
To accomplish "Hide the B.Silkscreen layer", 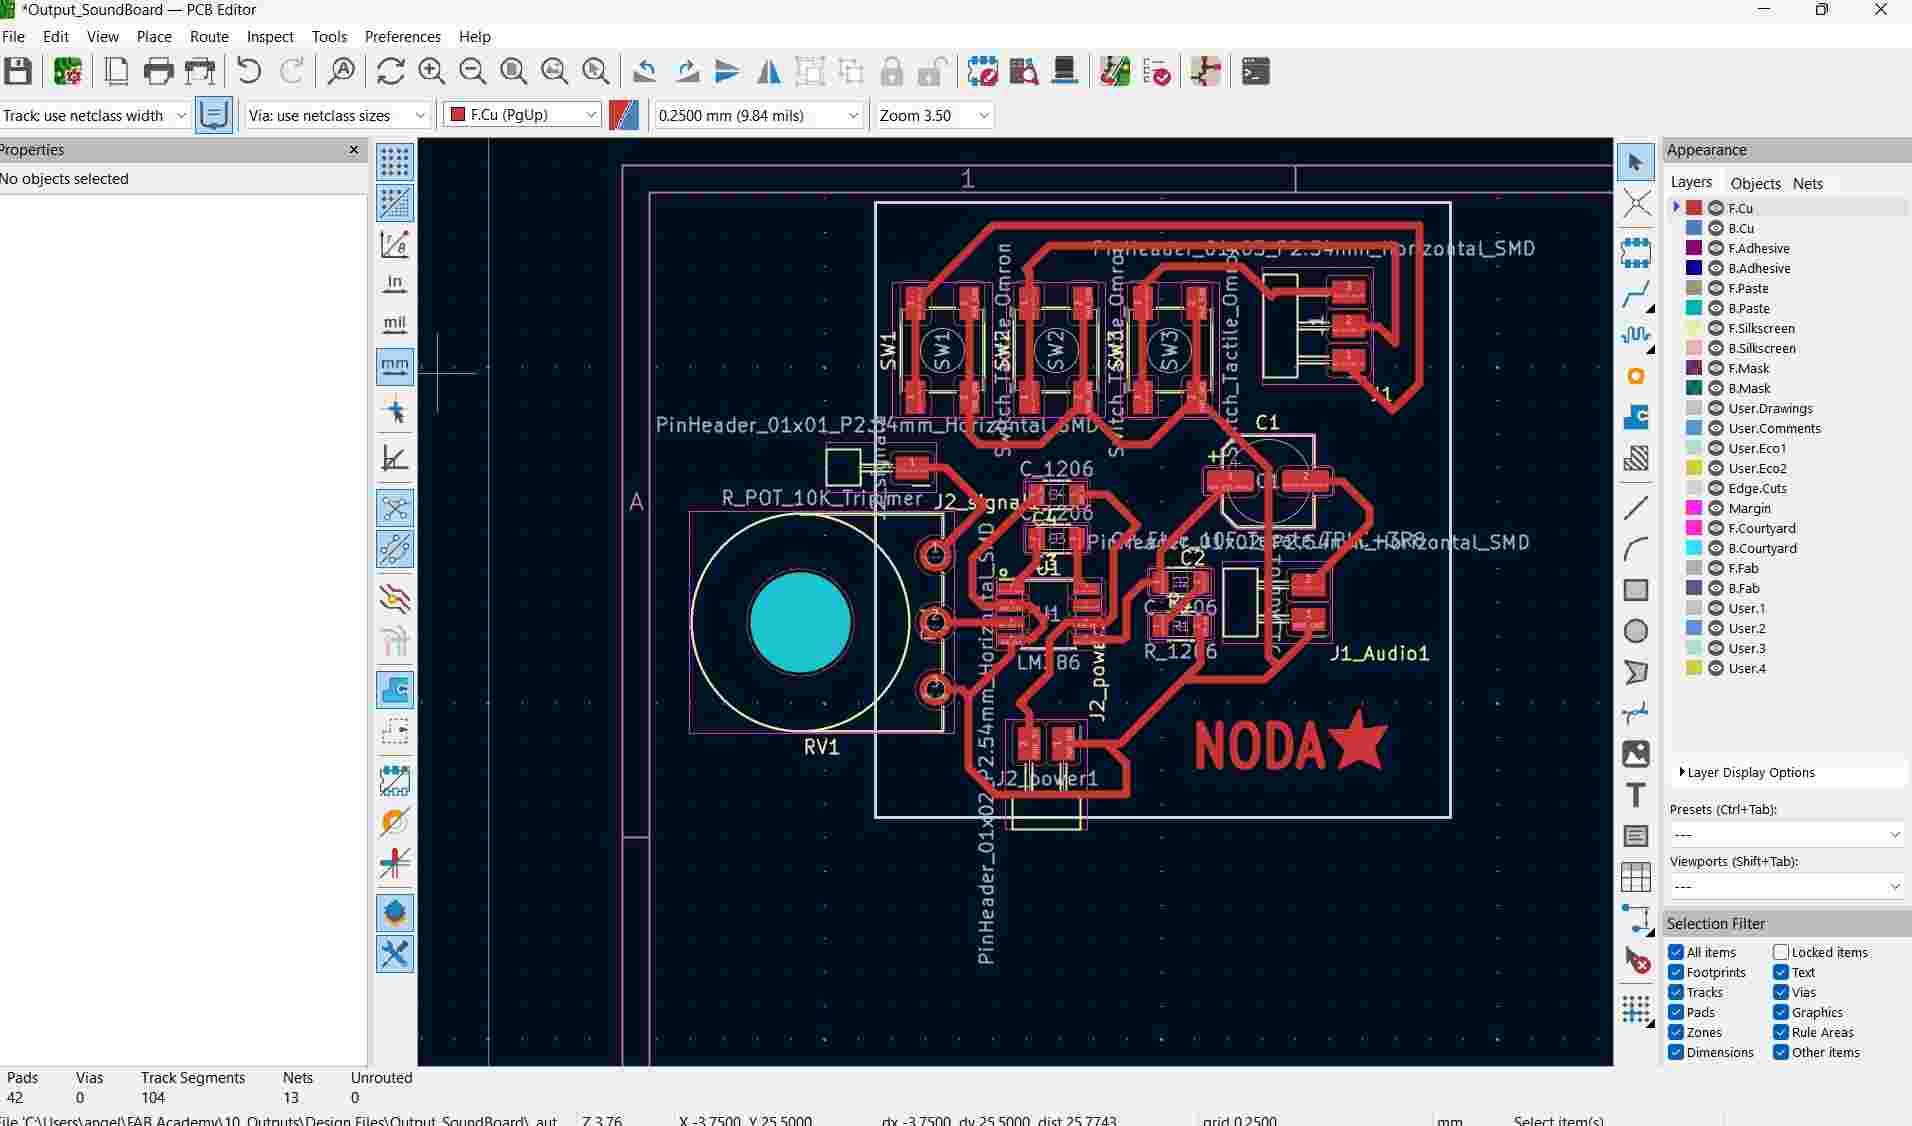I will coord(1716,348).
